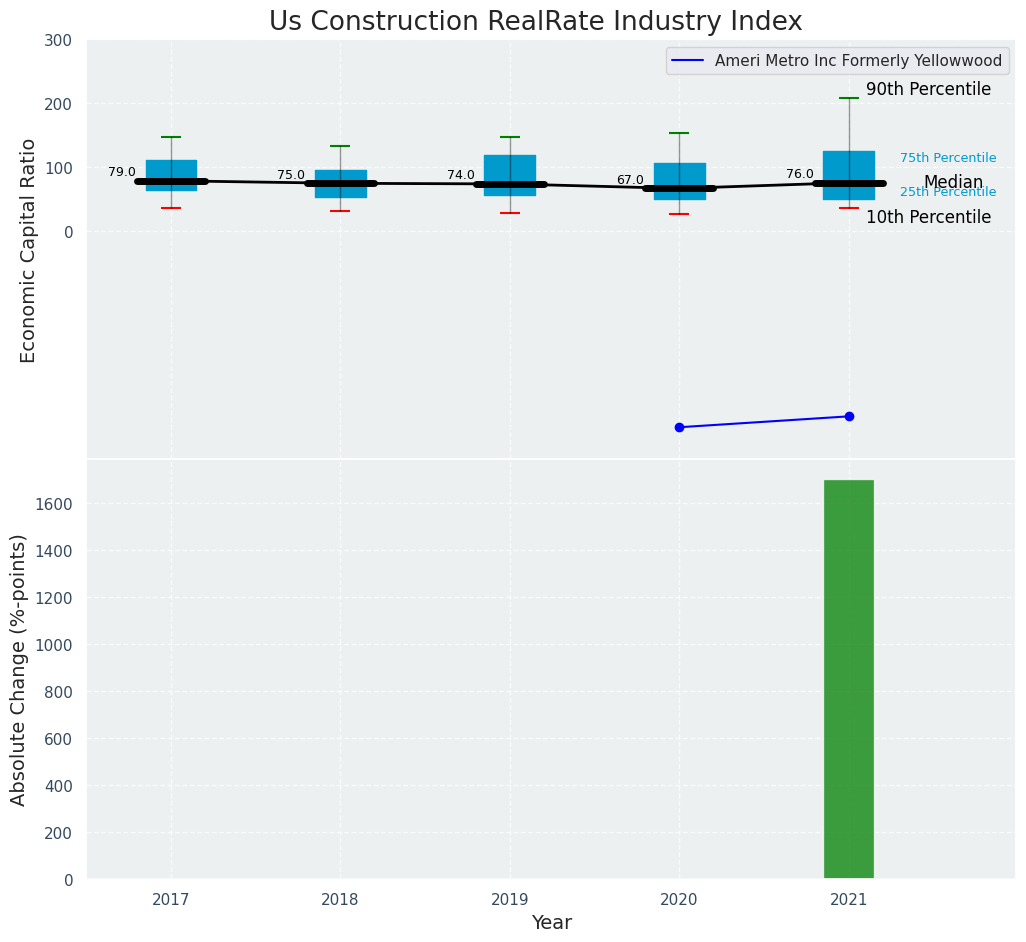Screen dimensions: 1026x942
Task: Click the 2018 x-axis tick label
Action: tap(340, 900)
